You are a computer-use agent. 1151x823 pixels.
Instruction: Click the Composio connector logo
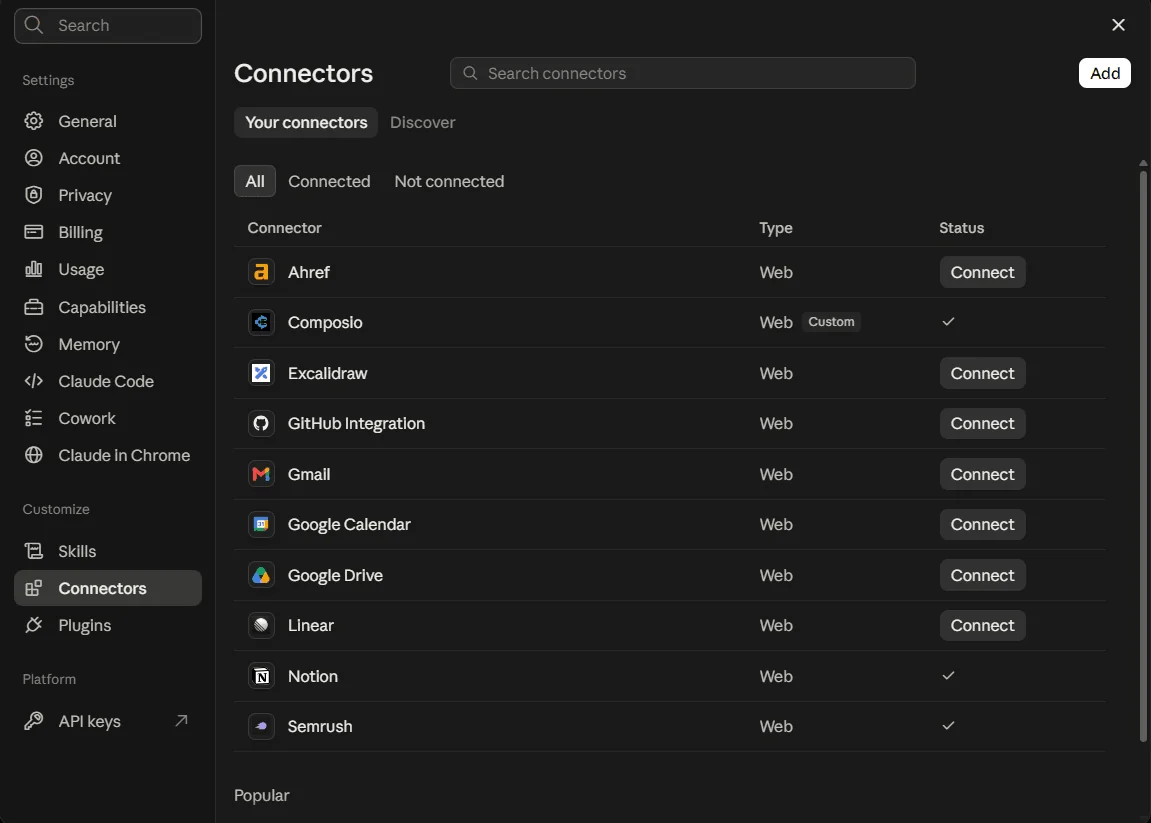coord(261,322)
